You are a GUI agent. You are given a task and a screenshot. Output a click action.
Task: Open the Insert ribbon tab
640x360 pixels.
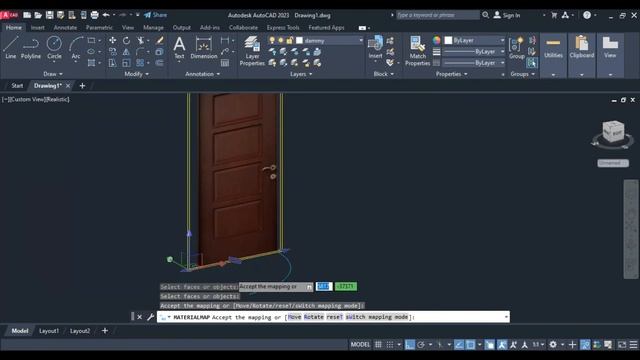coord(38,28)
